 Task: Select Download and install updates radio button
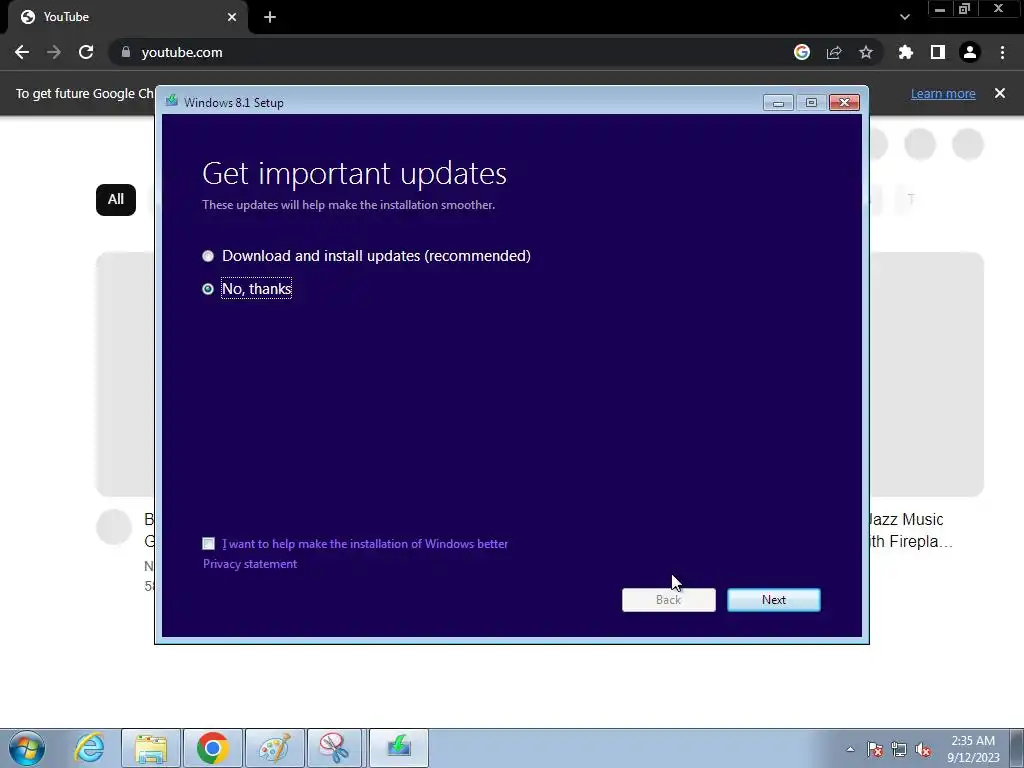[208, 256]
